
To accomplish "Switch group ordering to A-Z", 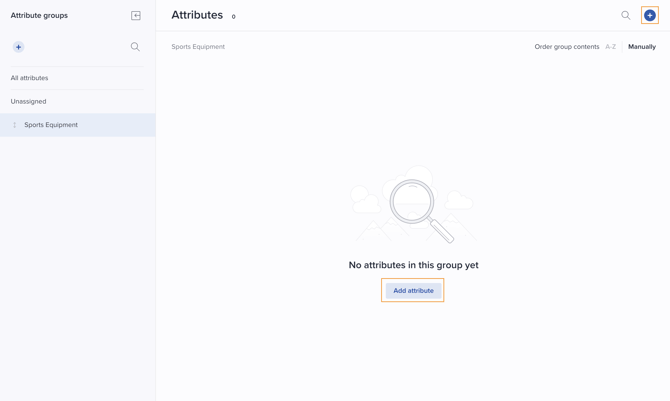I will coord(610,47).
